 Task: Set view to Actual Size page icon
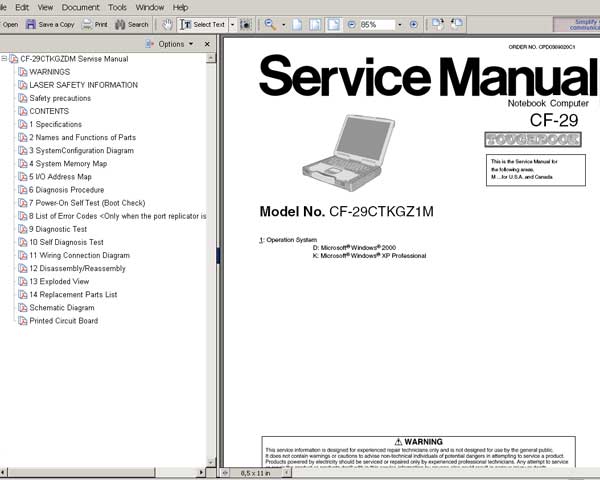point(297,24)
